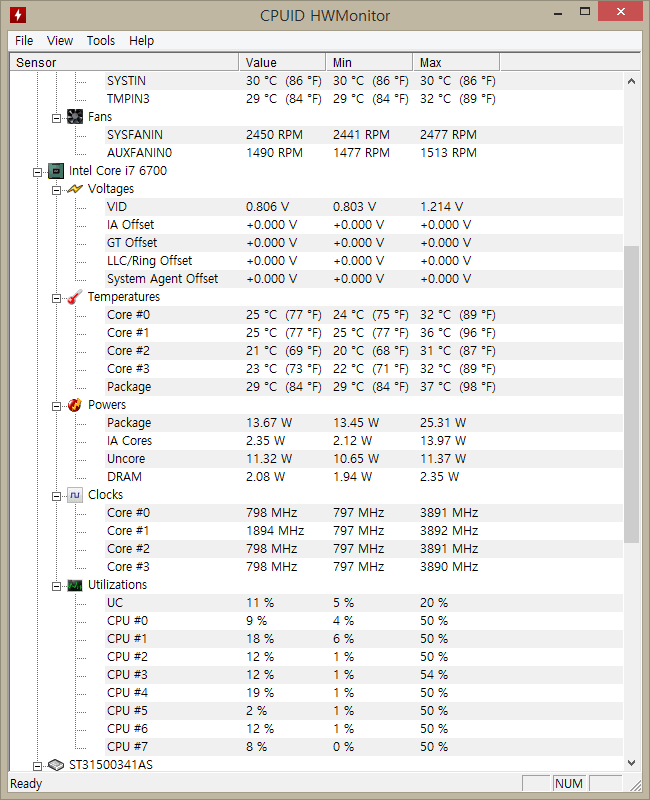Collapse the Temperatures tree branch

click(x=57, y=297)
